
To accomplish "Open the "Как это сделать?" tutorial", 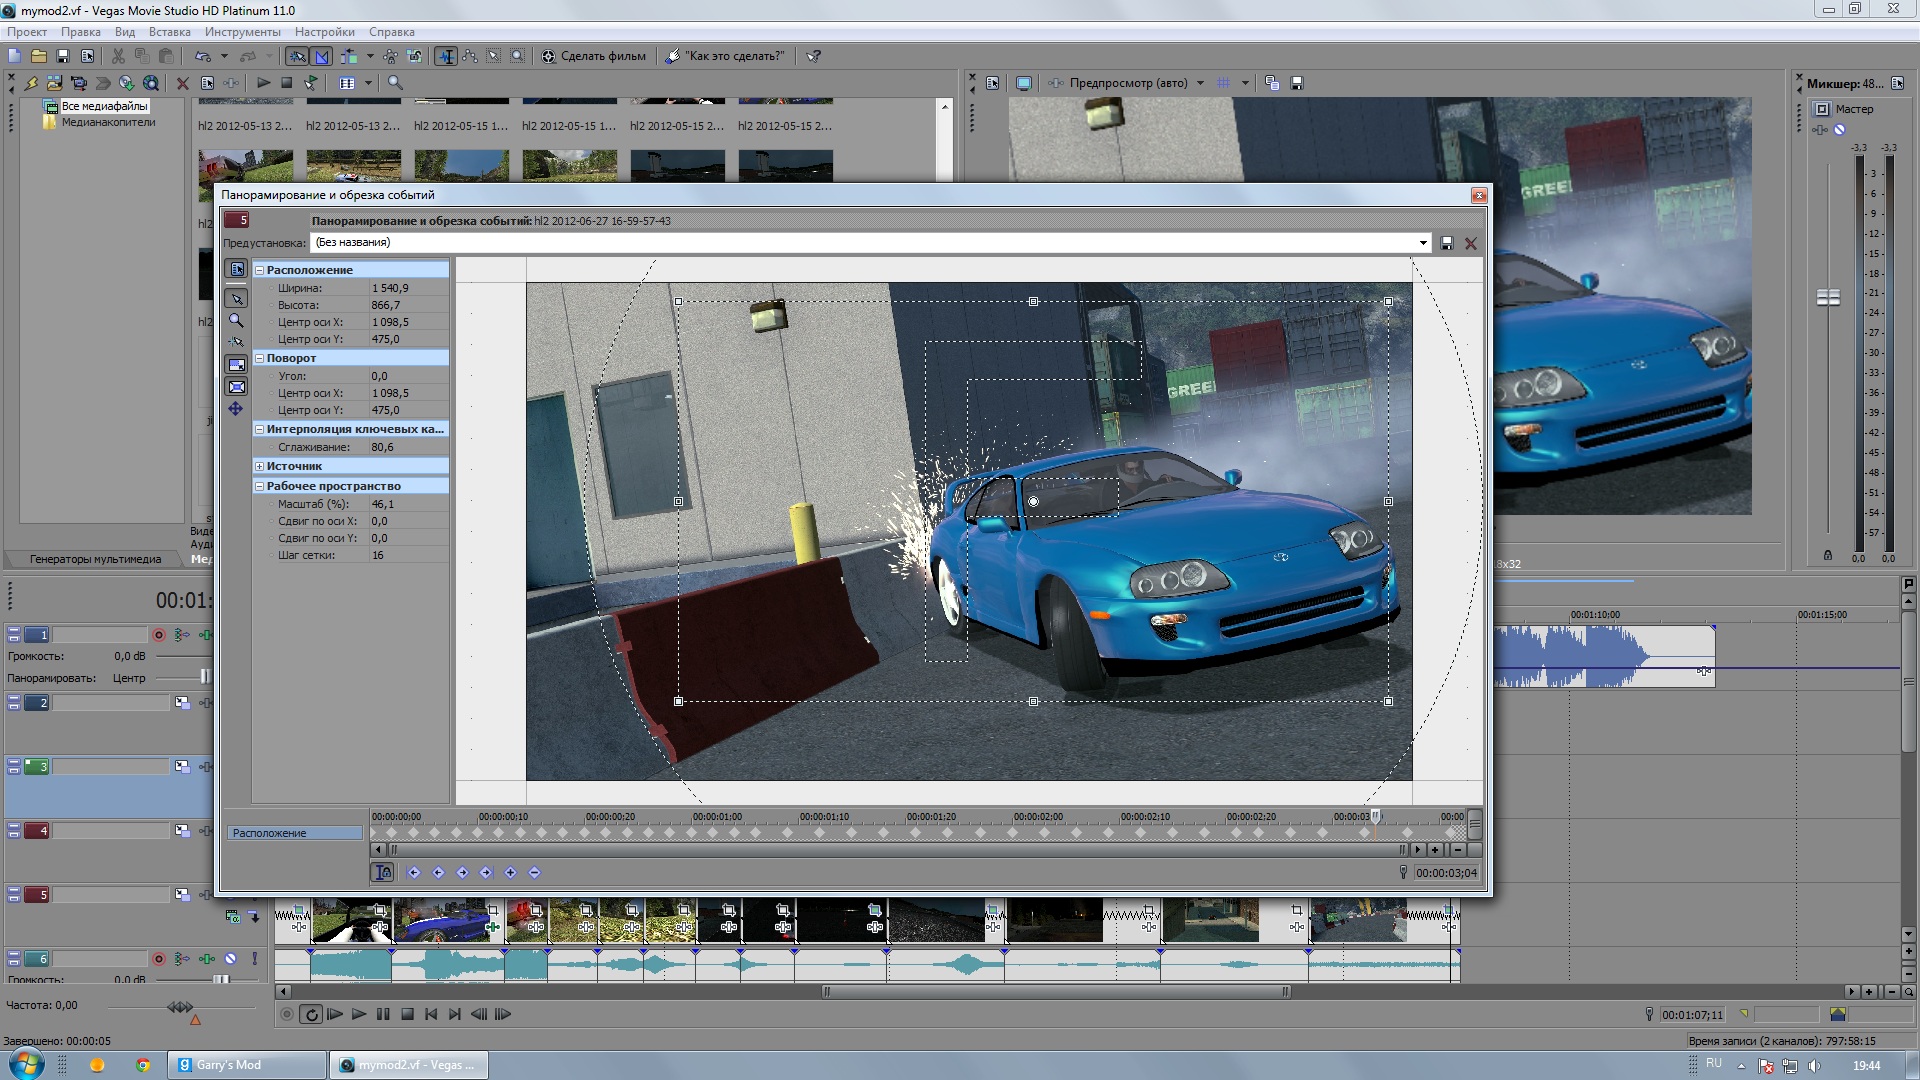I will click(726, 56).
